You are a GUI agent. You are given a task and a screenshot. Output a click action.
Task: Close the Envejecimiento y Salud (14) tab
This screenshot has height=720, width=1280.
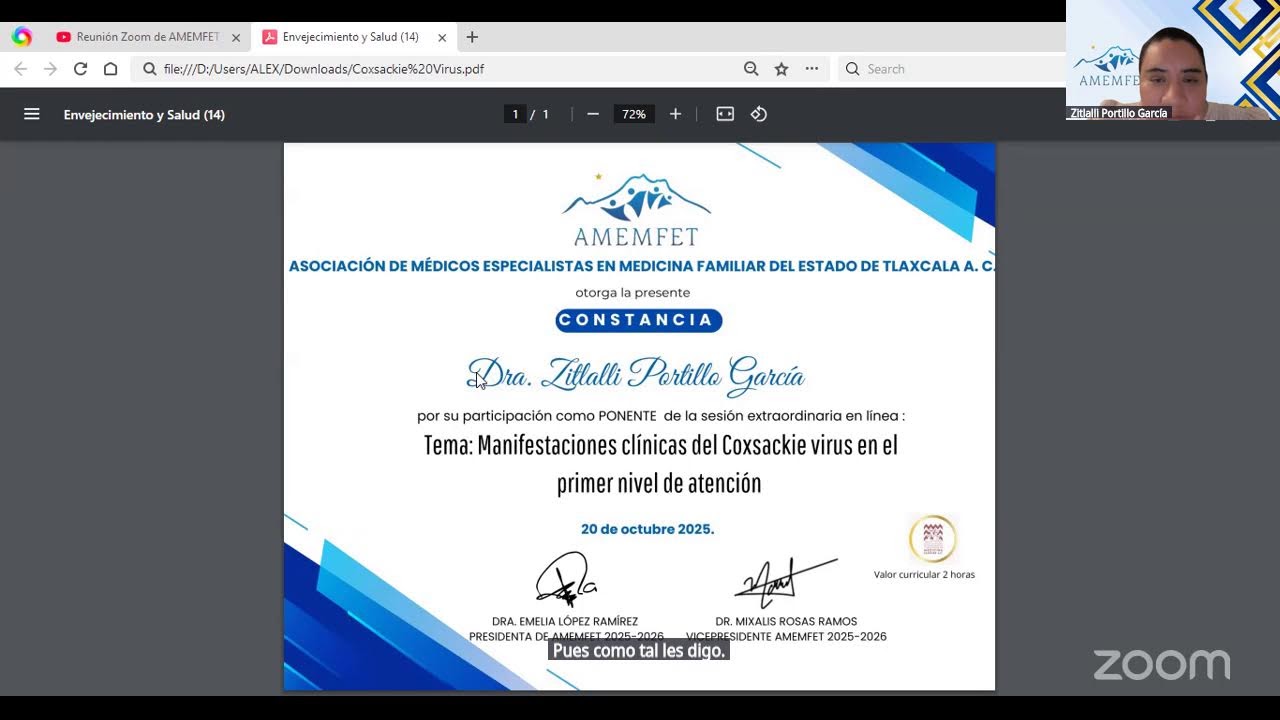442,37
